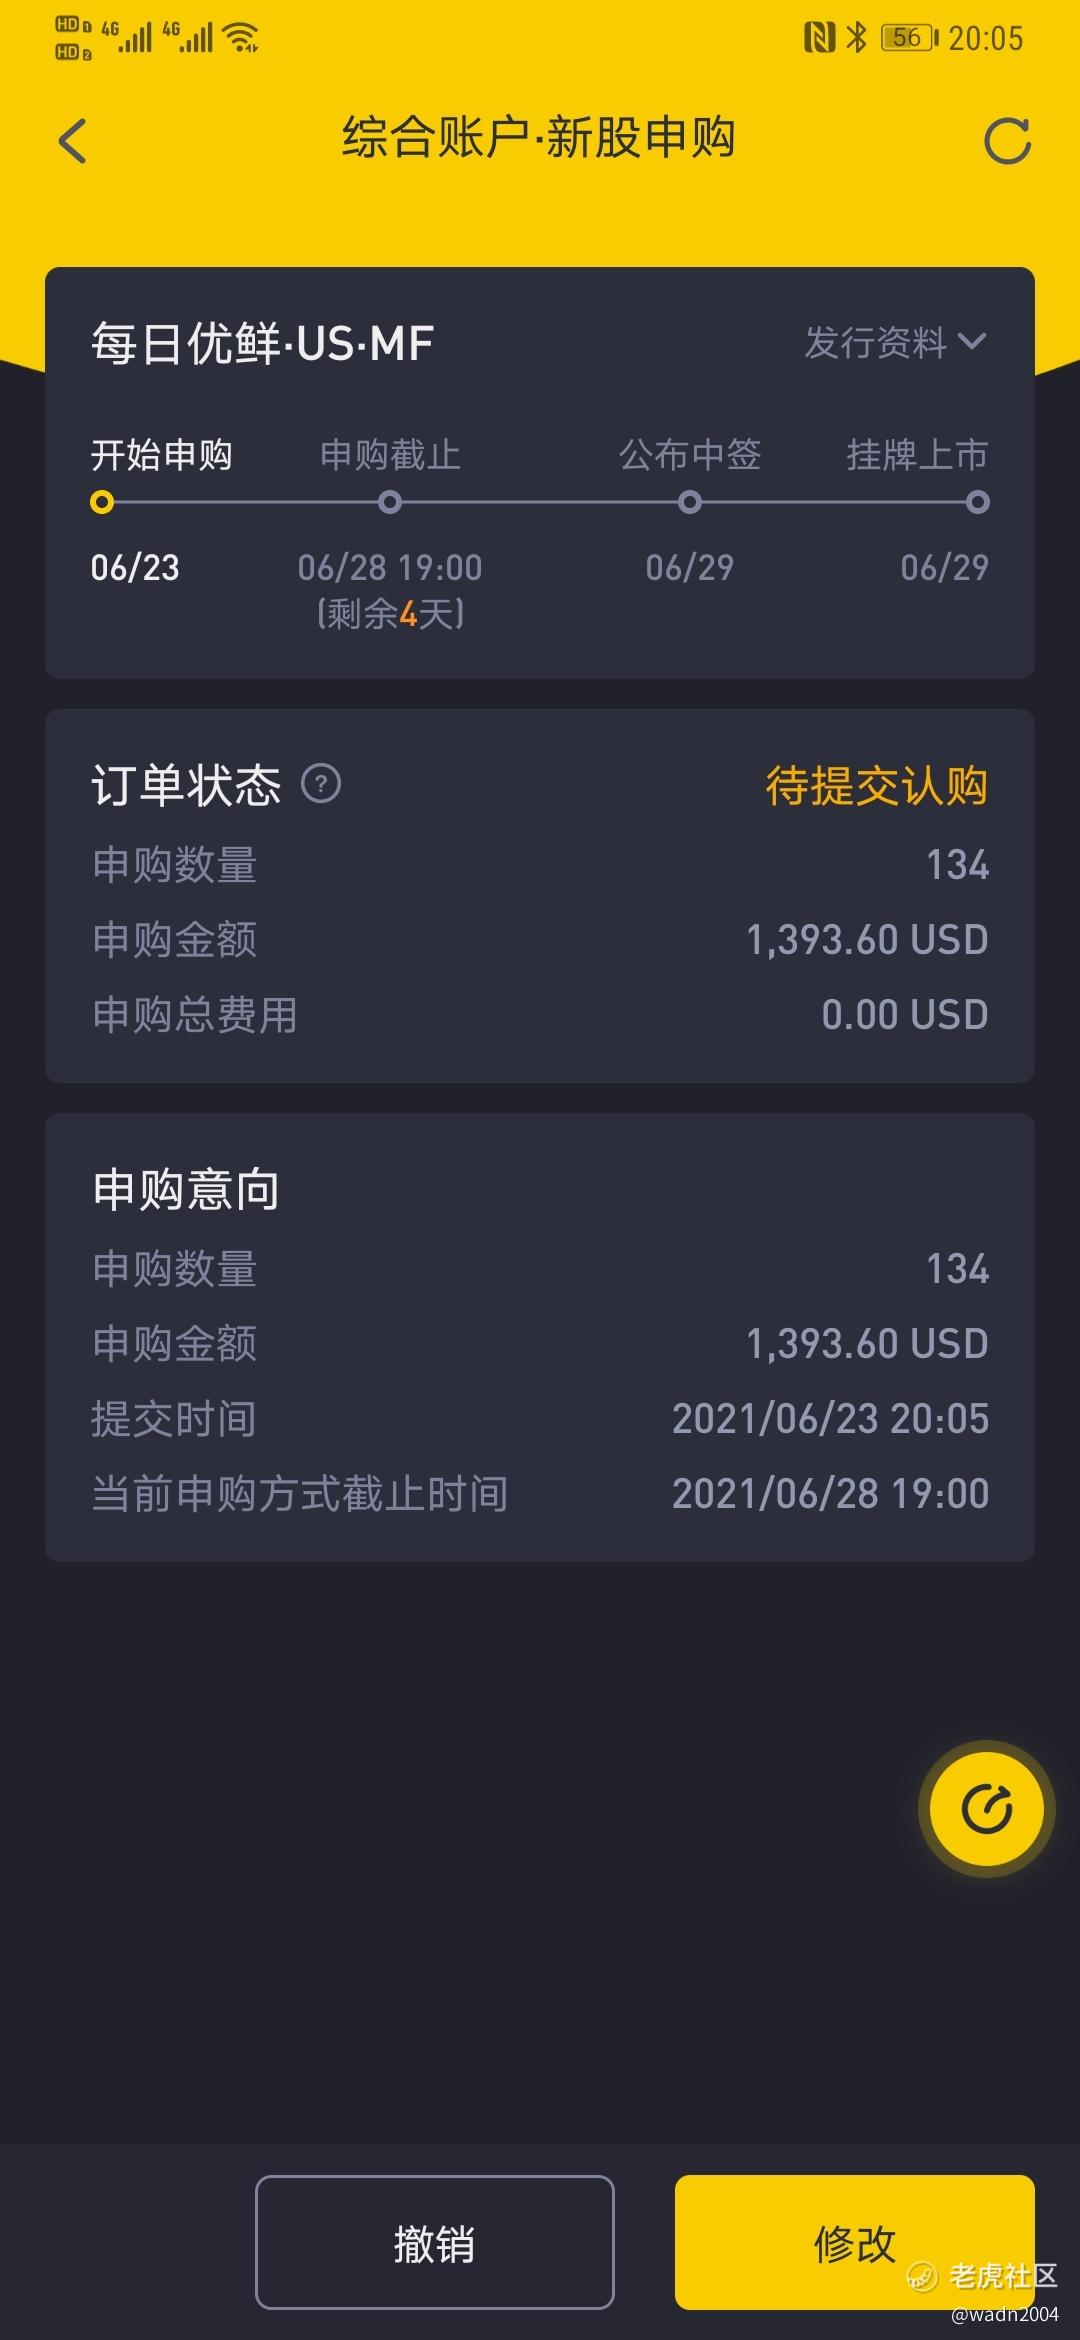Select the 挂牌上市 timeline marker
Screen dimensions: 1080x2340
(x=978, y=502)
